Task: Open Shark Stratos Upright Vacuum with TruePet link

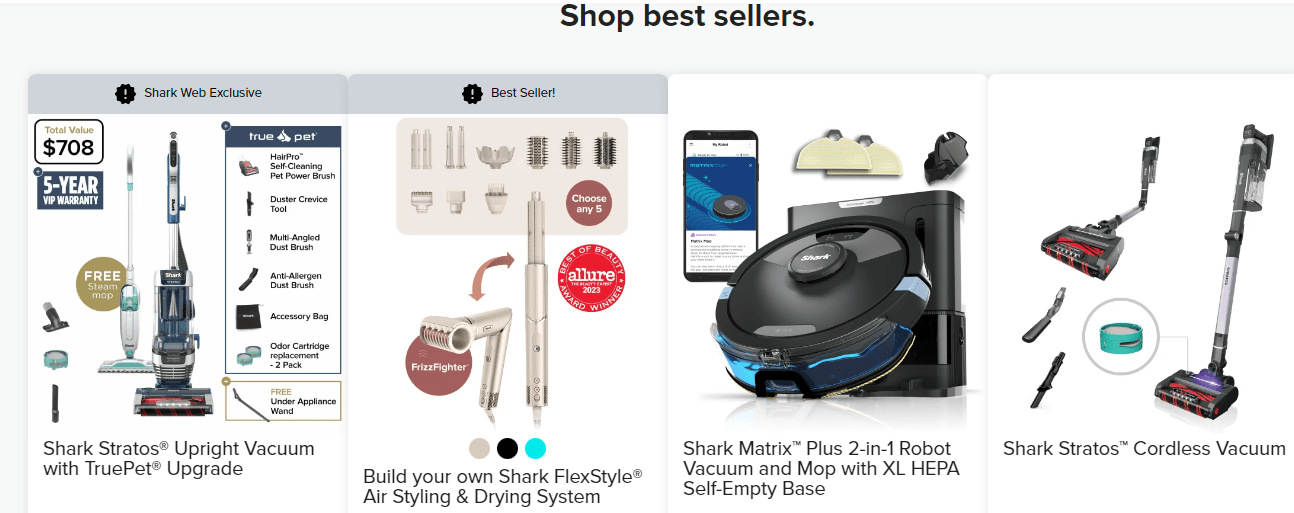Action: click(x=179, y=458)
